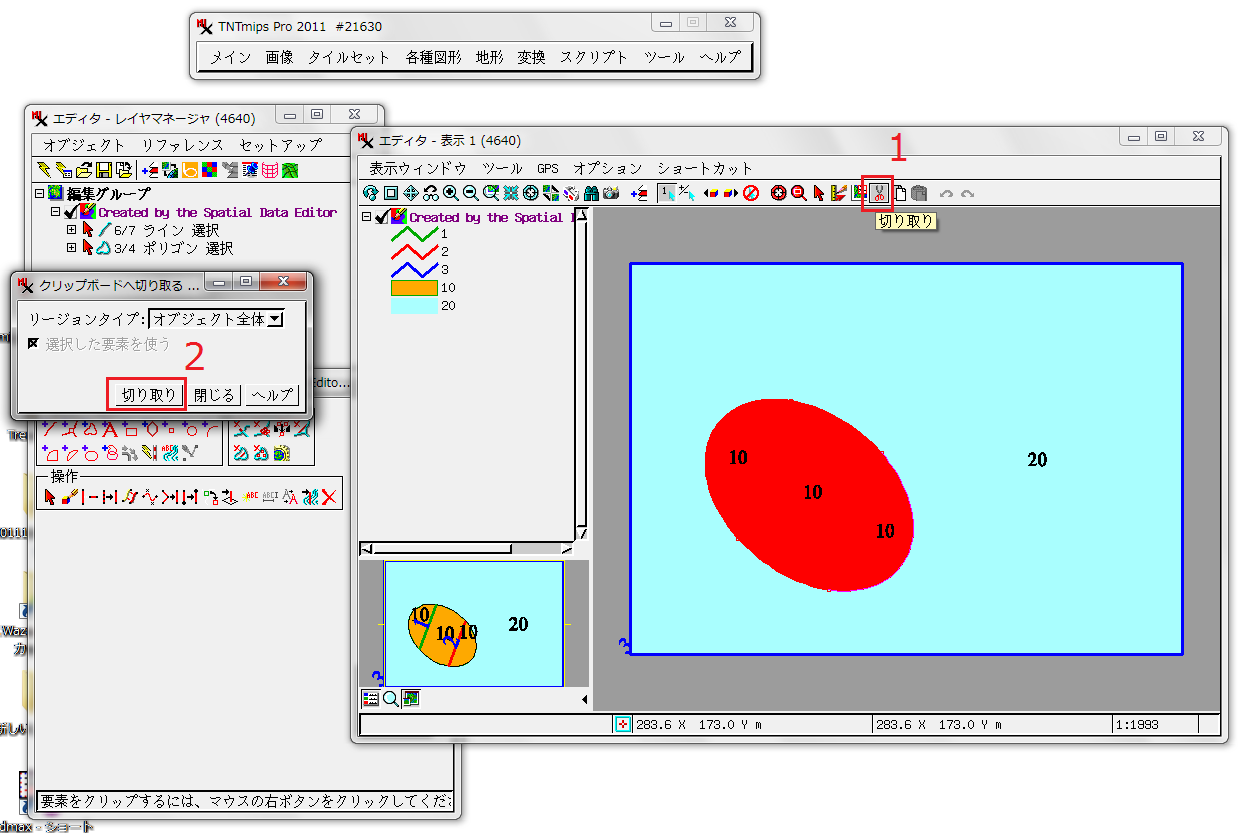Click the pink grid icon in Layer Manager toolbar
Image resolution: width=1240 pixels, height=833 pixels.
[x=270, y=170]
